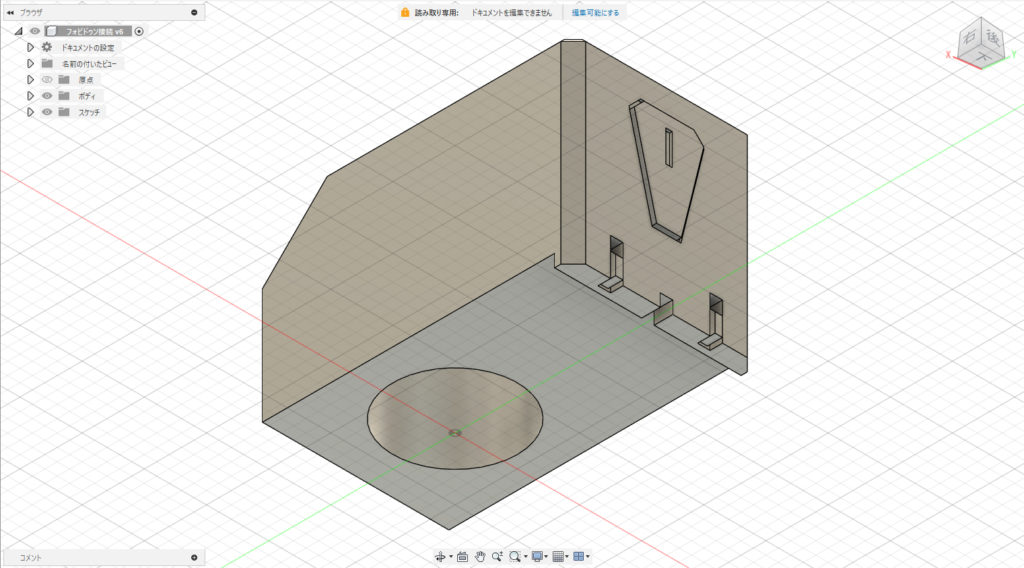Open Display Settings monitor icon
Viewport: 1024px width, 568px height.
click(538, 556)
